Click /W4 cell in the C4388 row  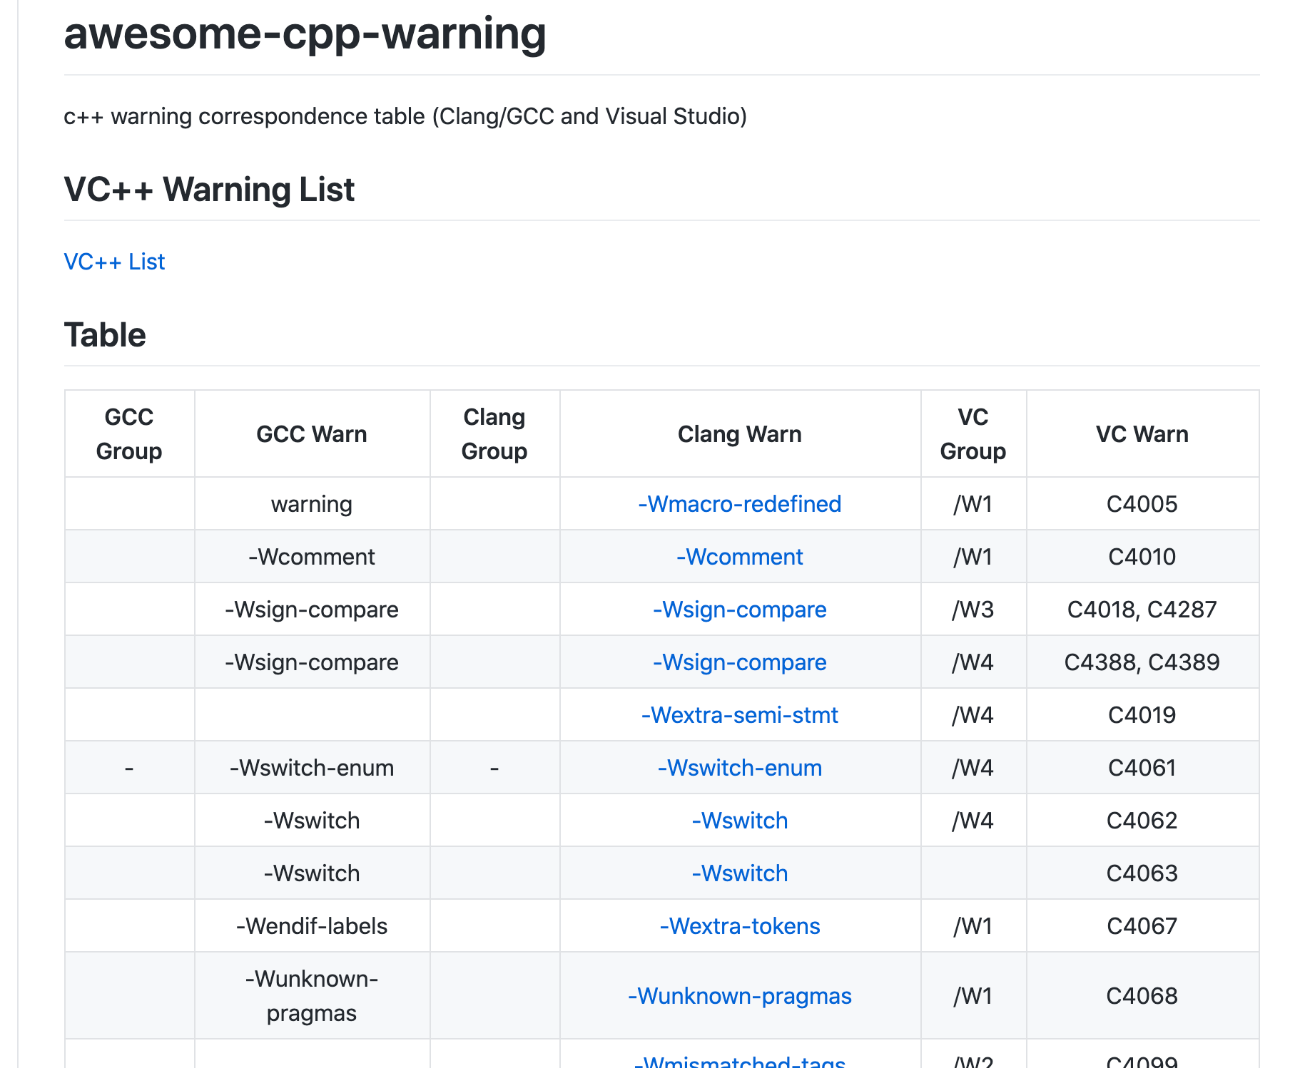(x=973, y=662)
